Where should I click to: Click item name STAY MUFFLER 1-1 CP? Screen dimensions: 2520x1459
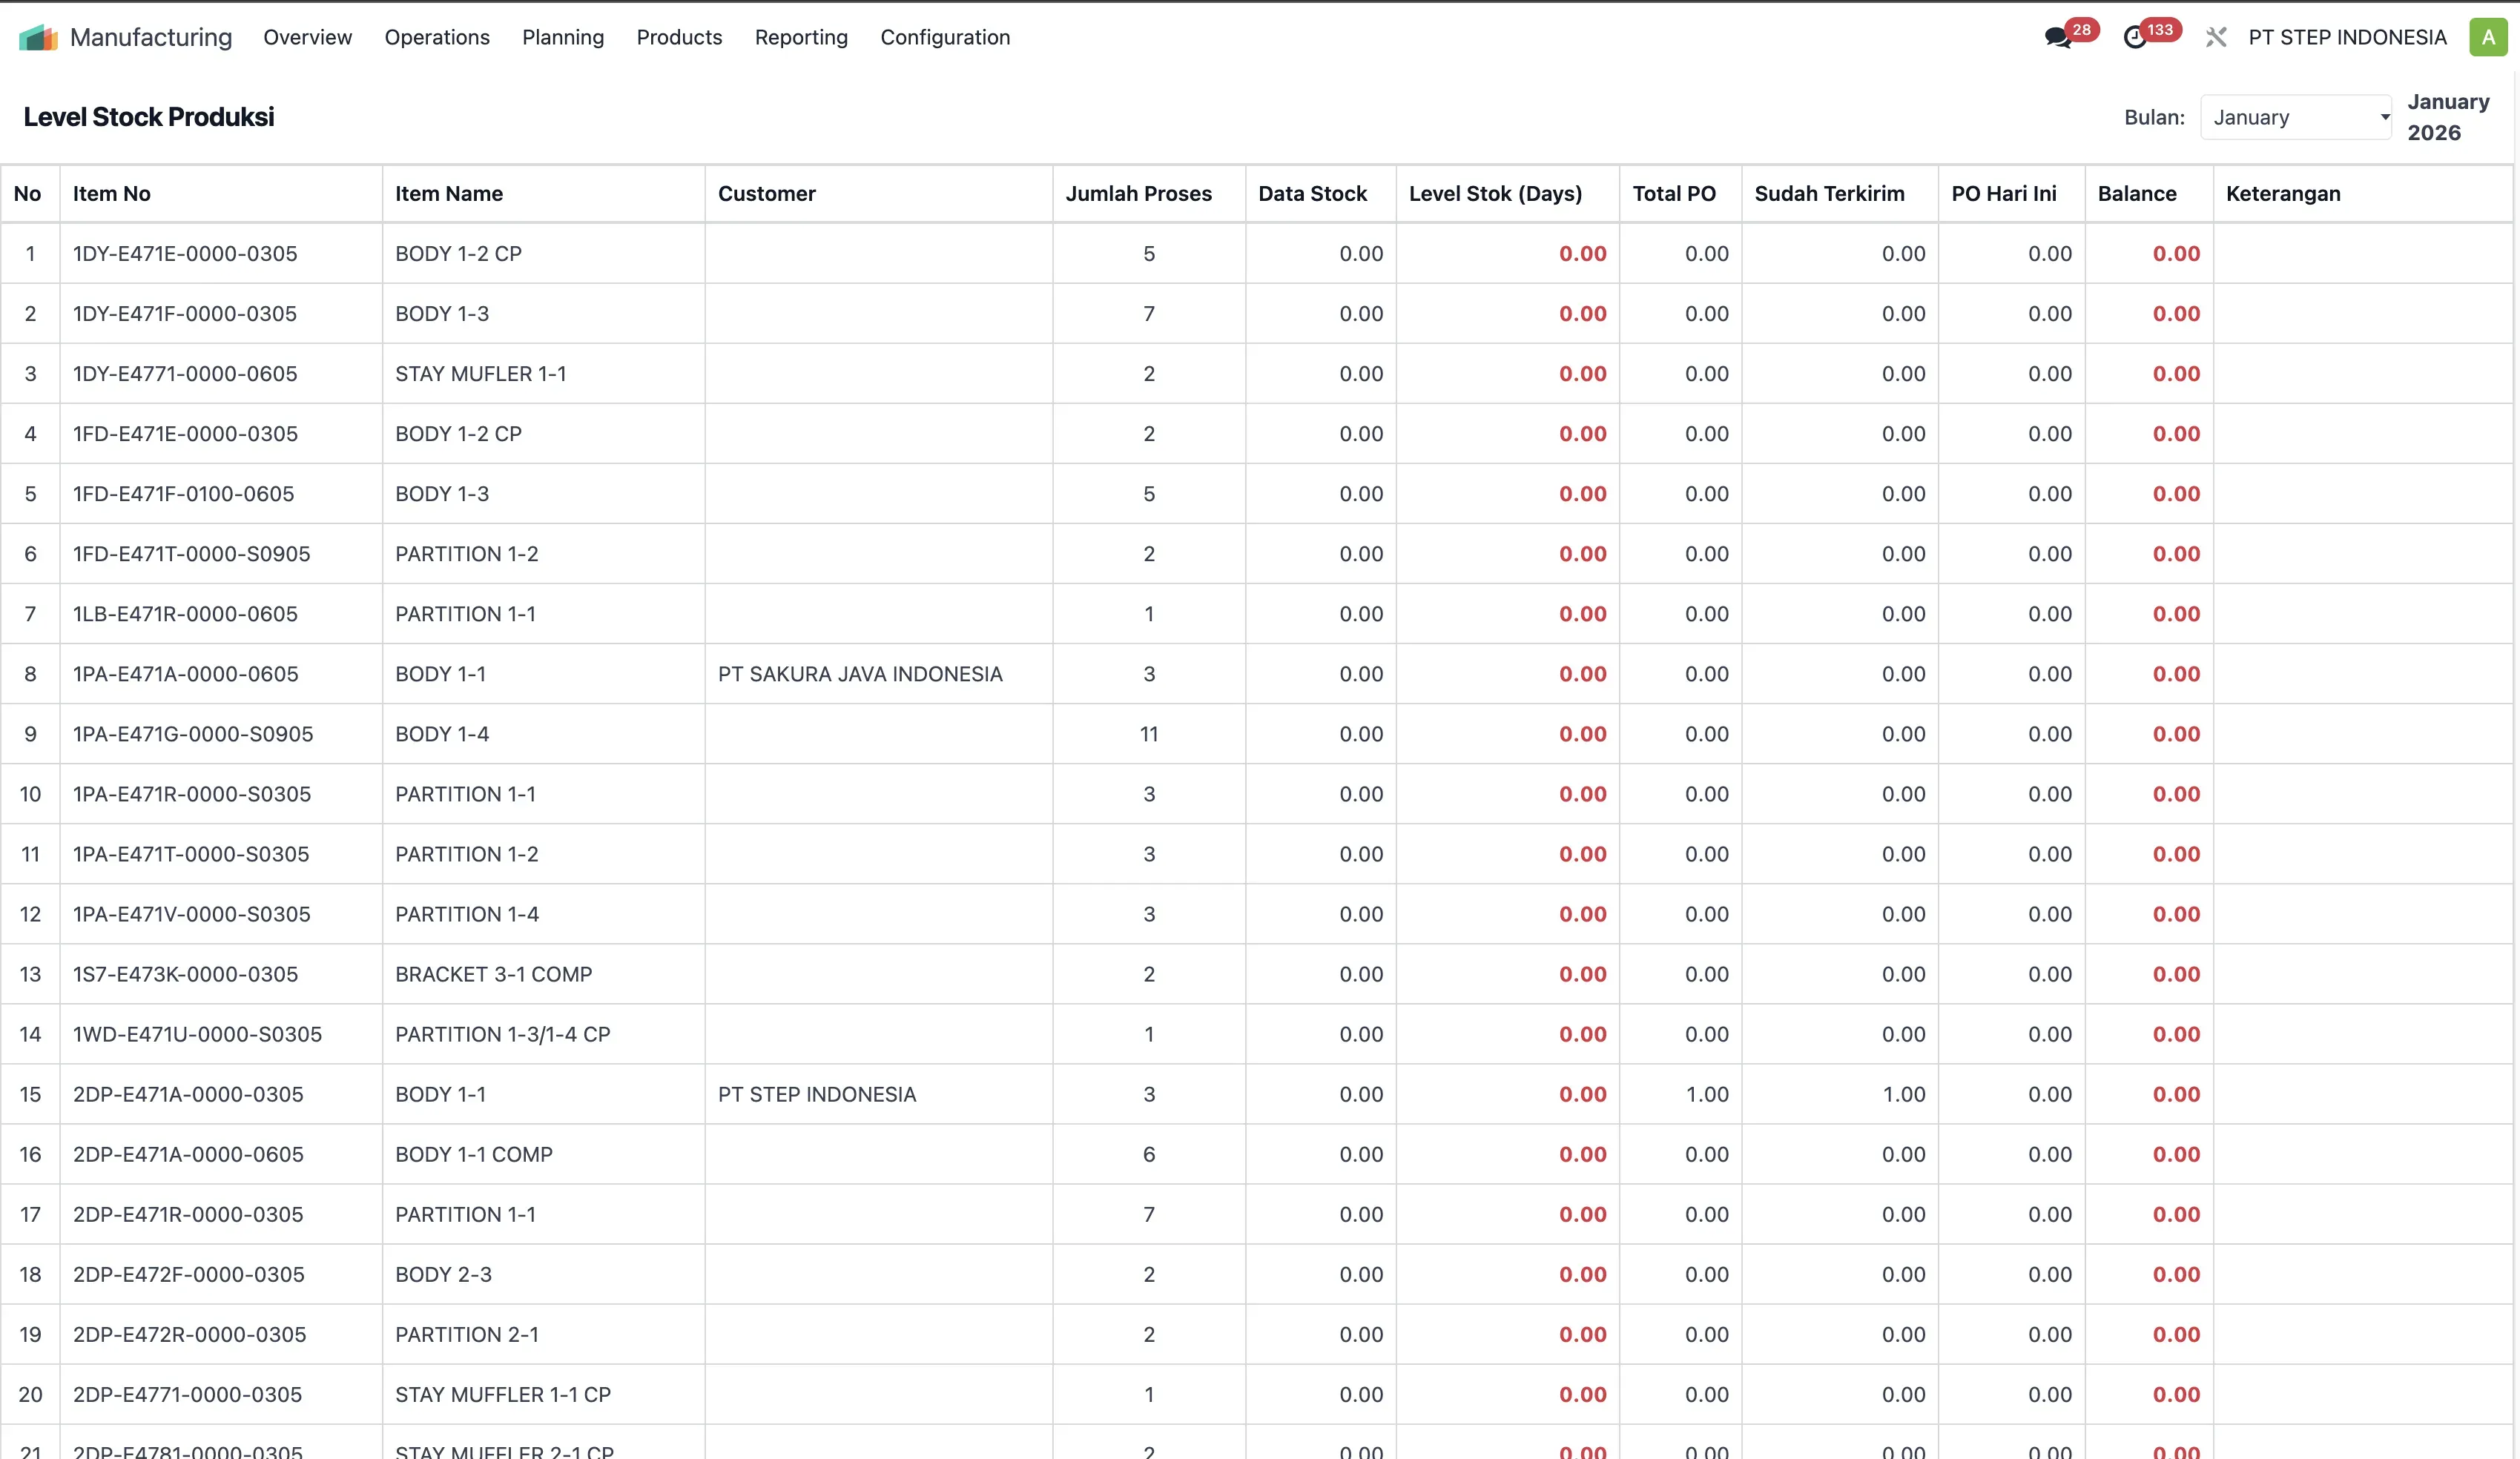point(503,1394)
